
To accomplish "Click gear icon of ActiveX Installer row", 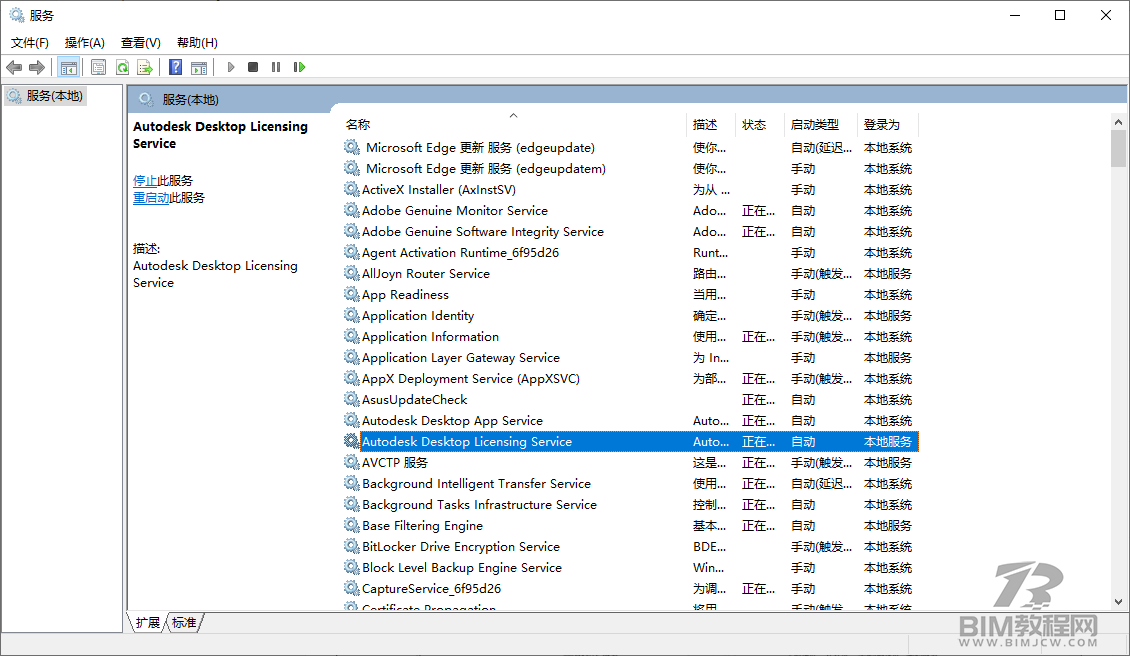I will point(352,190).
